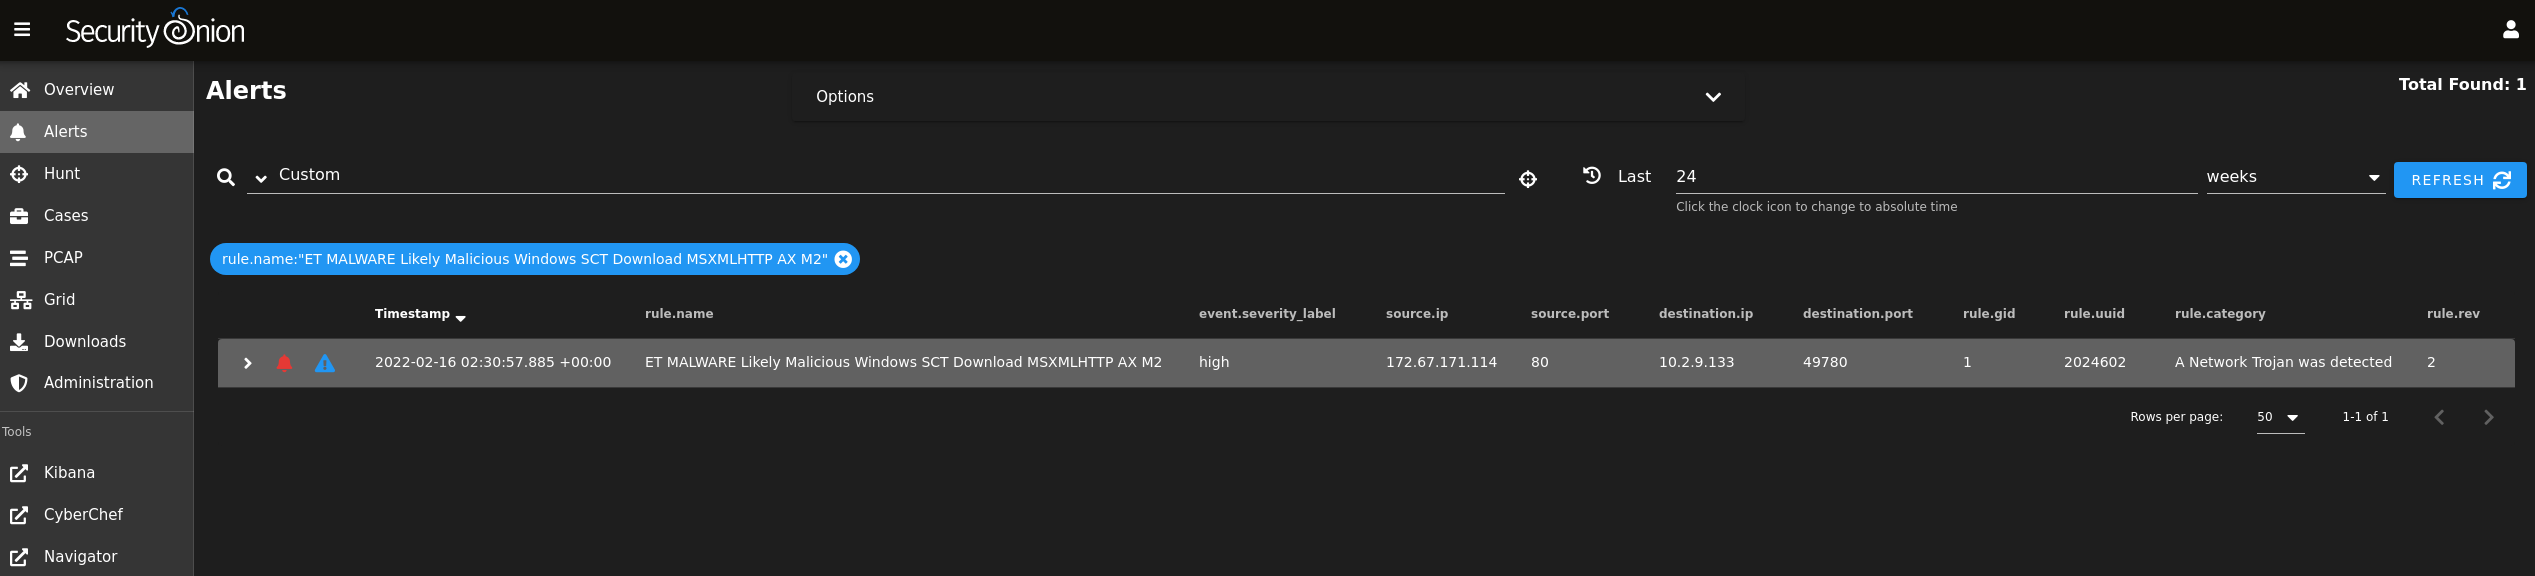Open the user account menu icon
2535x576 pixels.
coord(2510,30)
